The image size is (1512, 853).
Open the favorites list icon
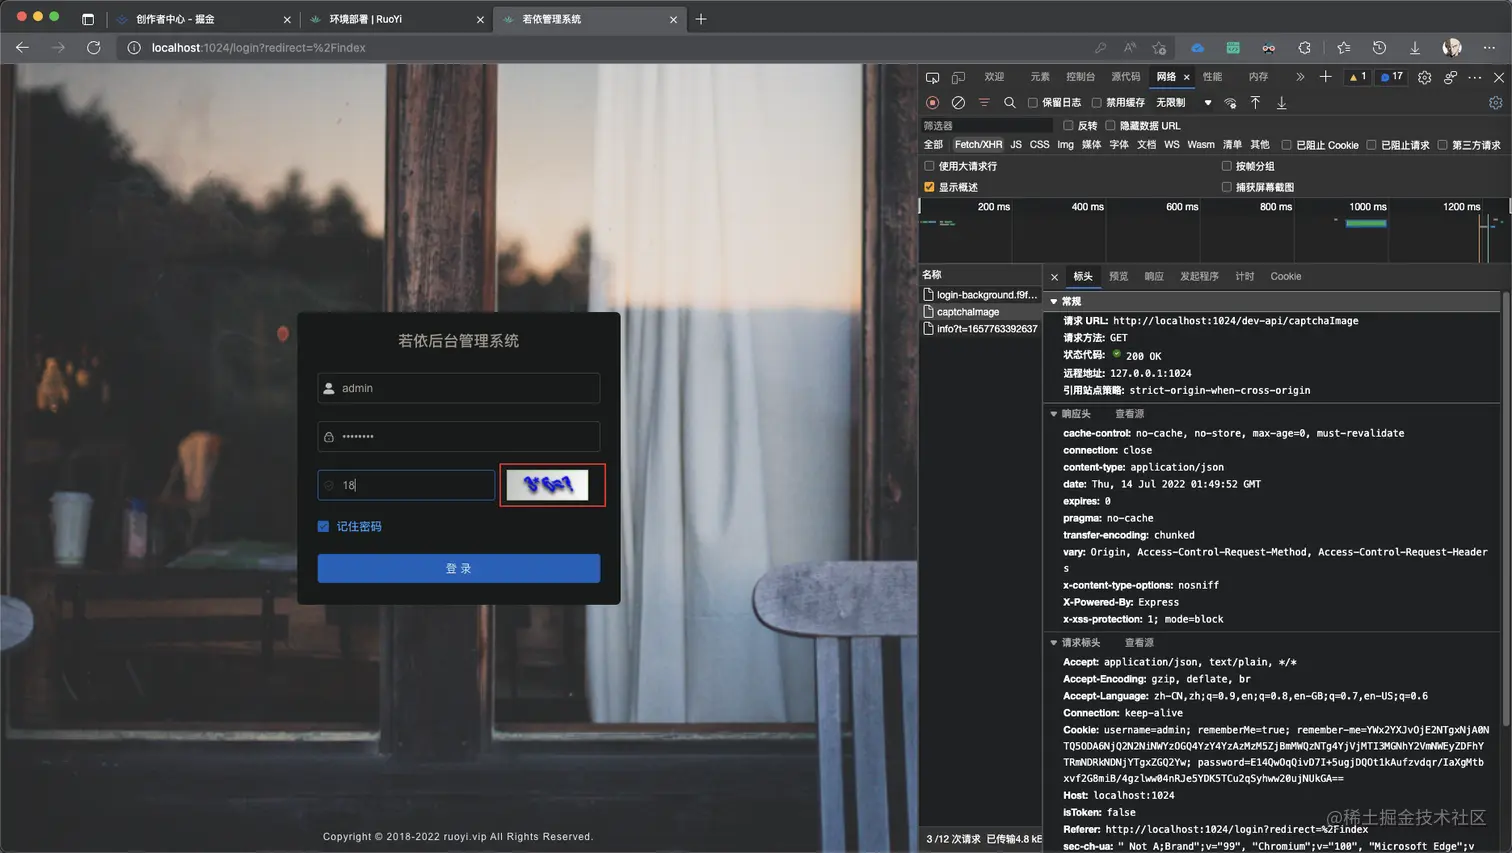(x=1343, y=48)
